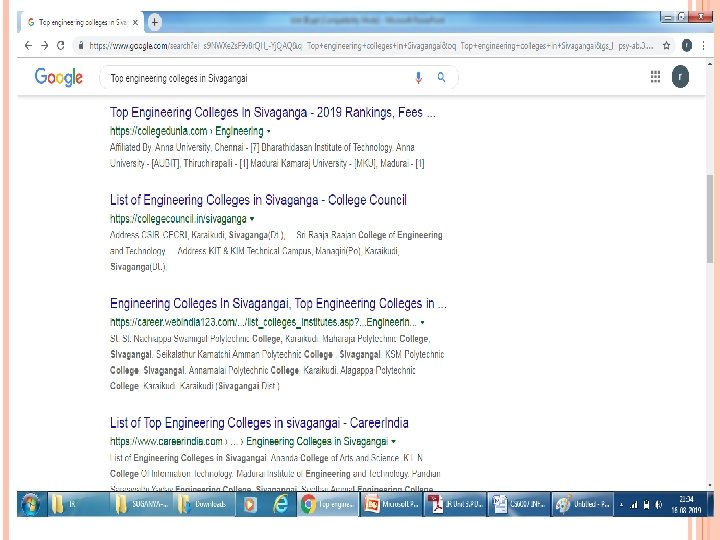Viewport: 720px width, 540px height.
Task: Open Engineering Colleges In Sivagangai webindia123 result
Action: pos(278,304)
